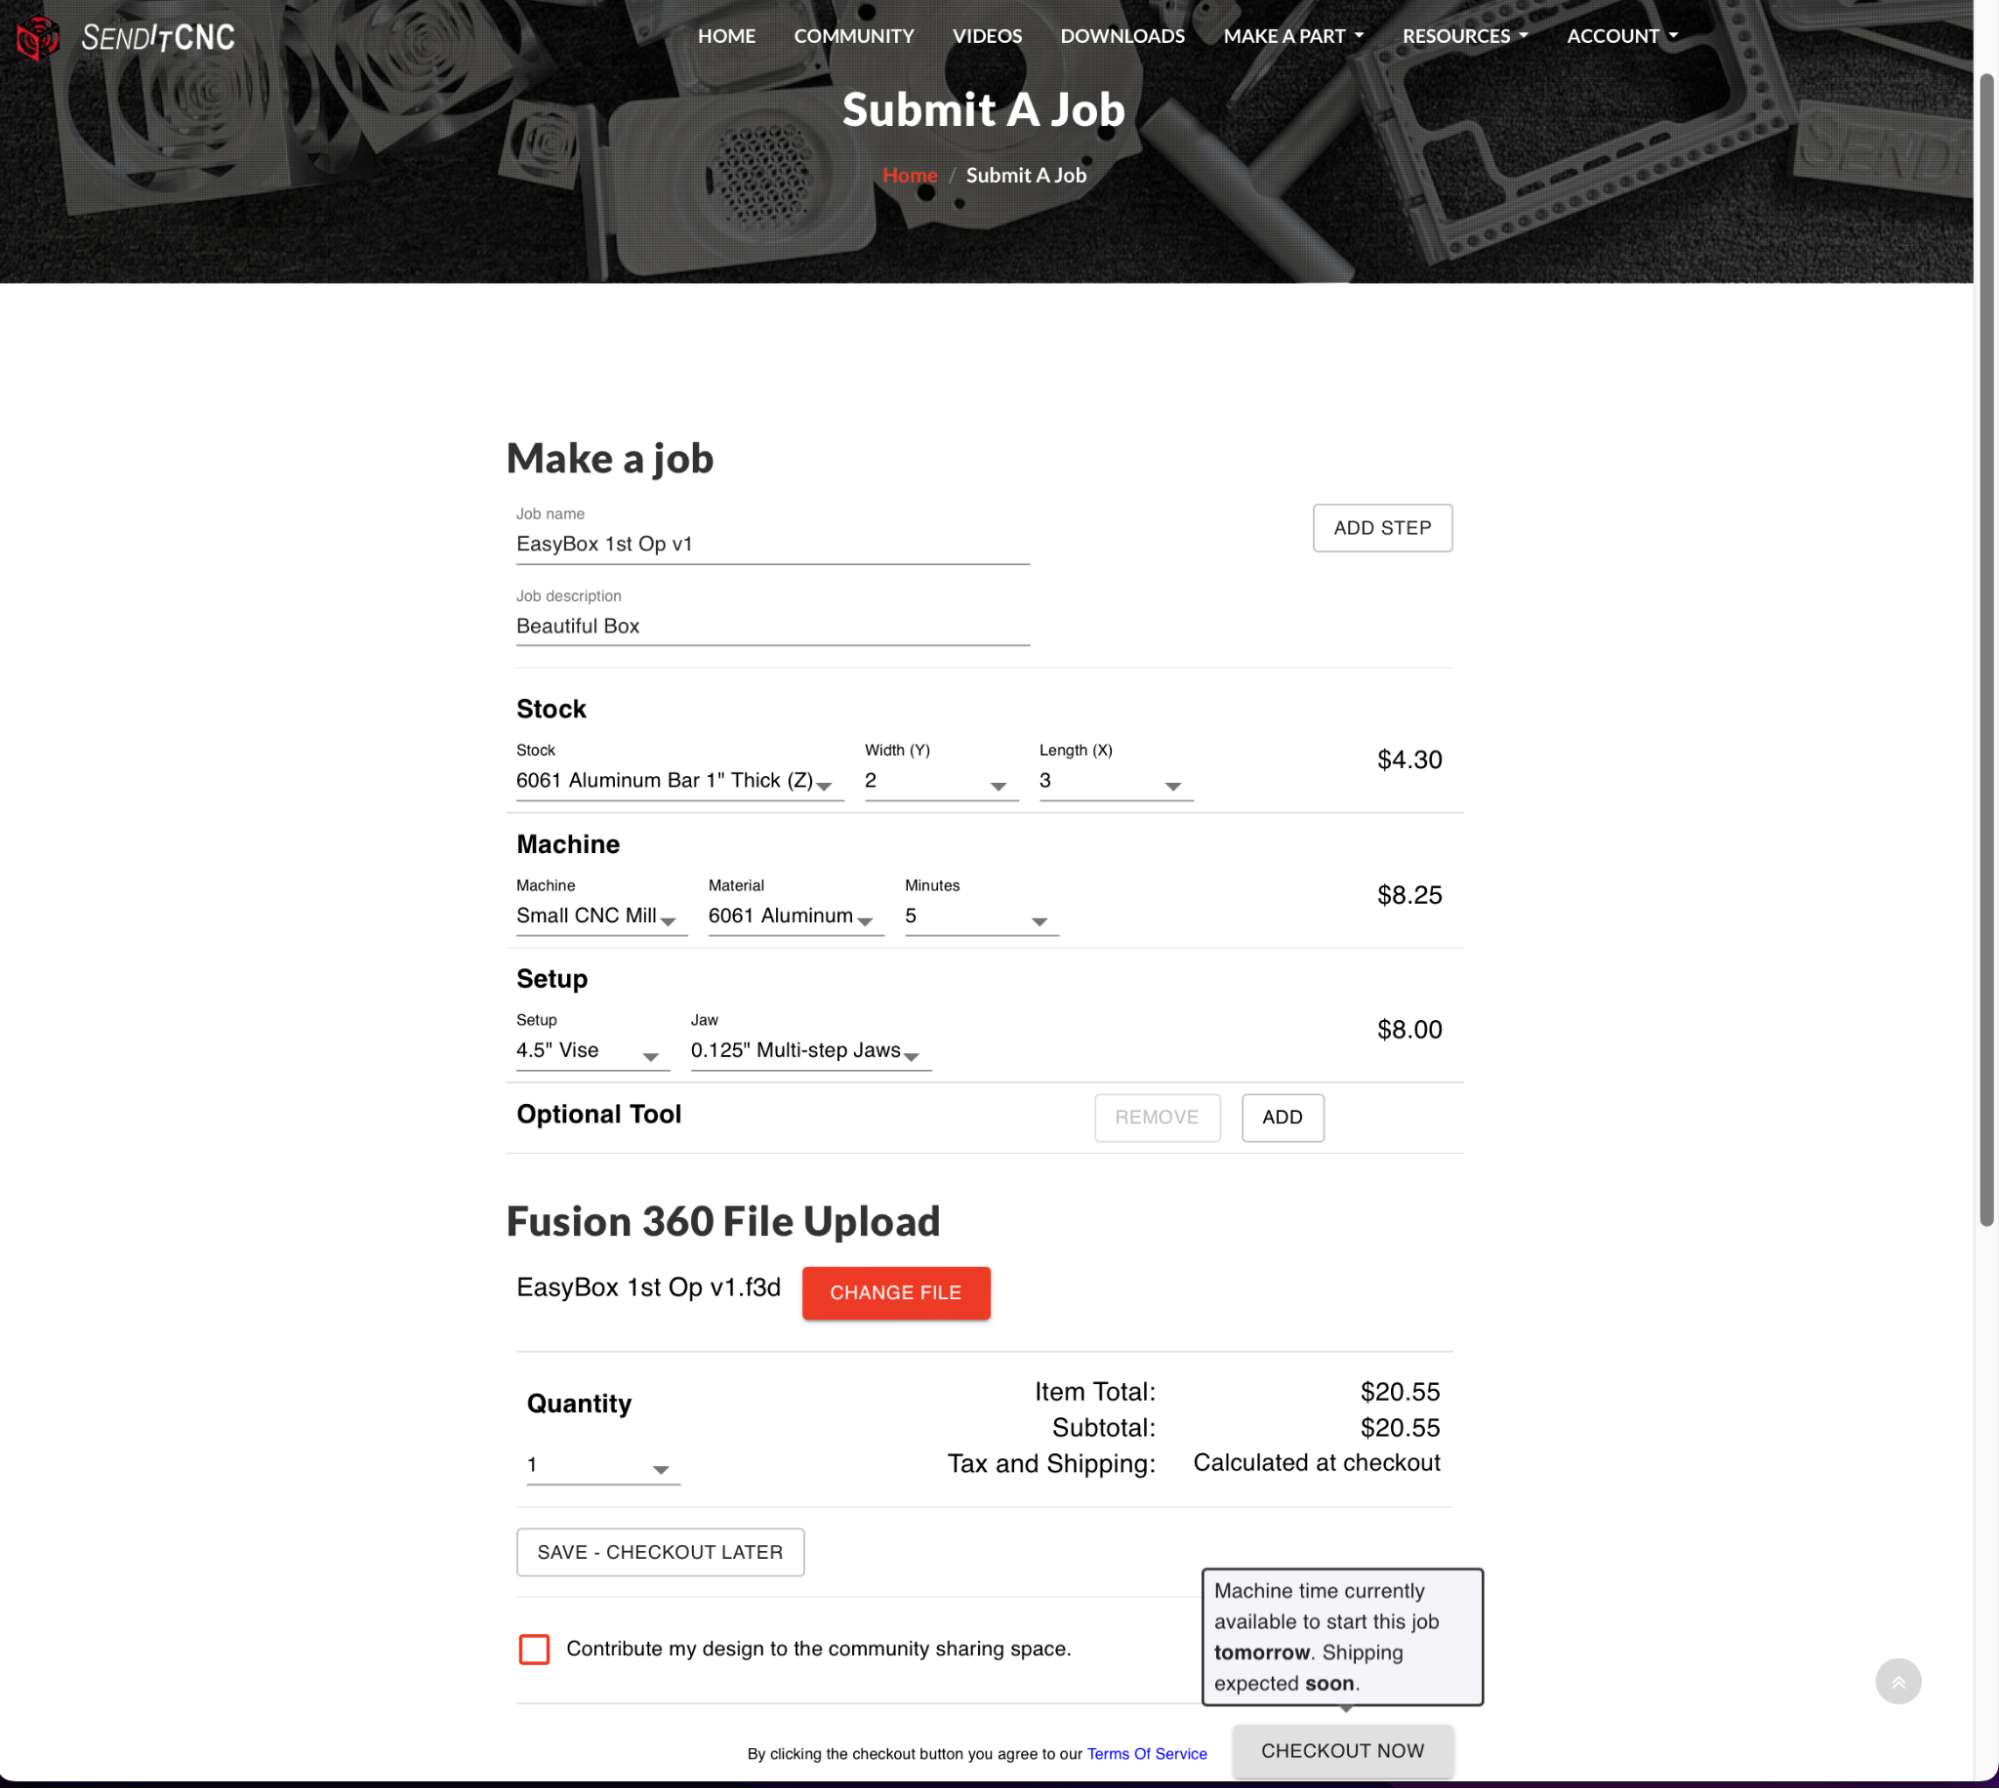
Task: Click the Home breadcrumb link
Action: 909,175
